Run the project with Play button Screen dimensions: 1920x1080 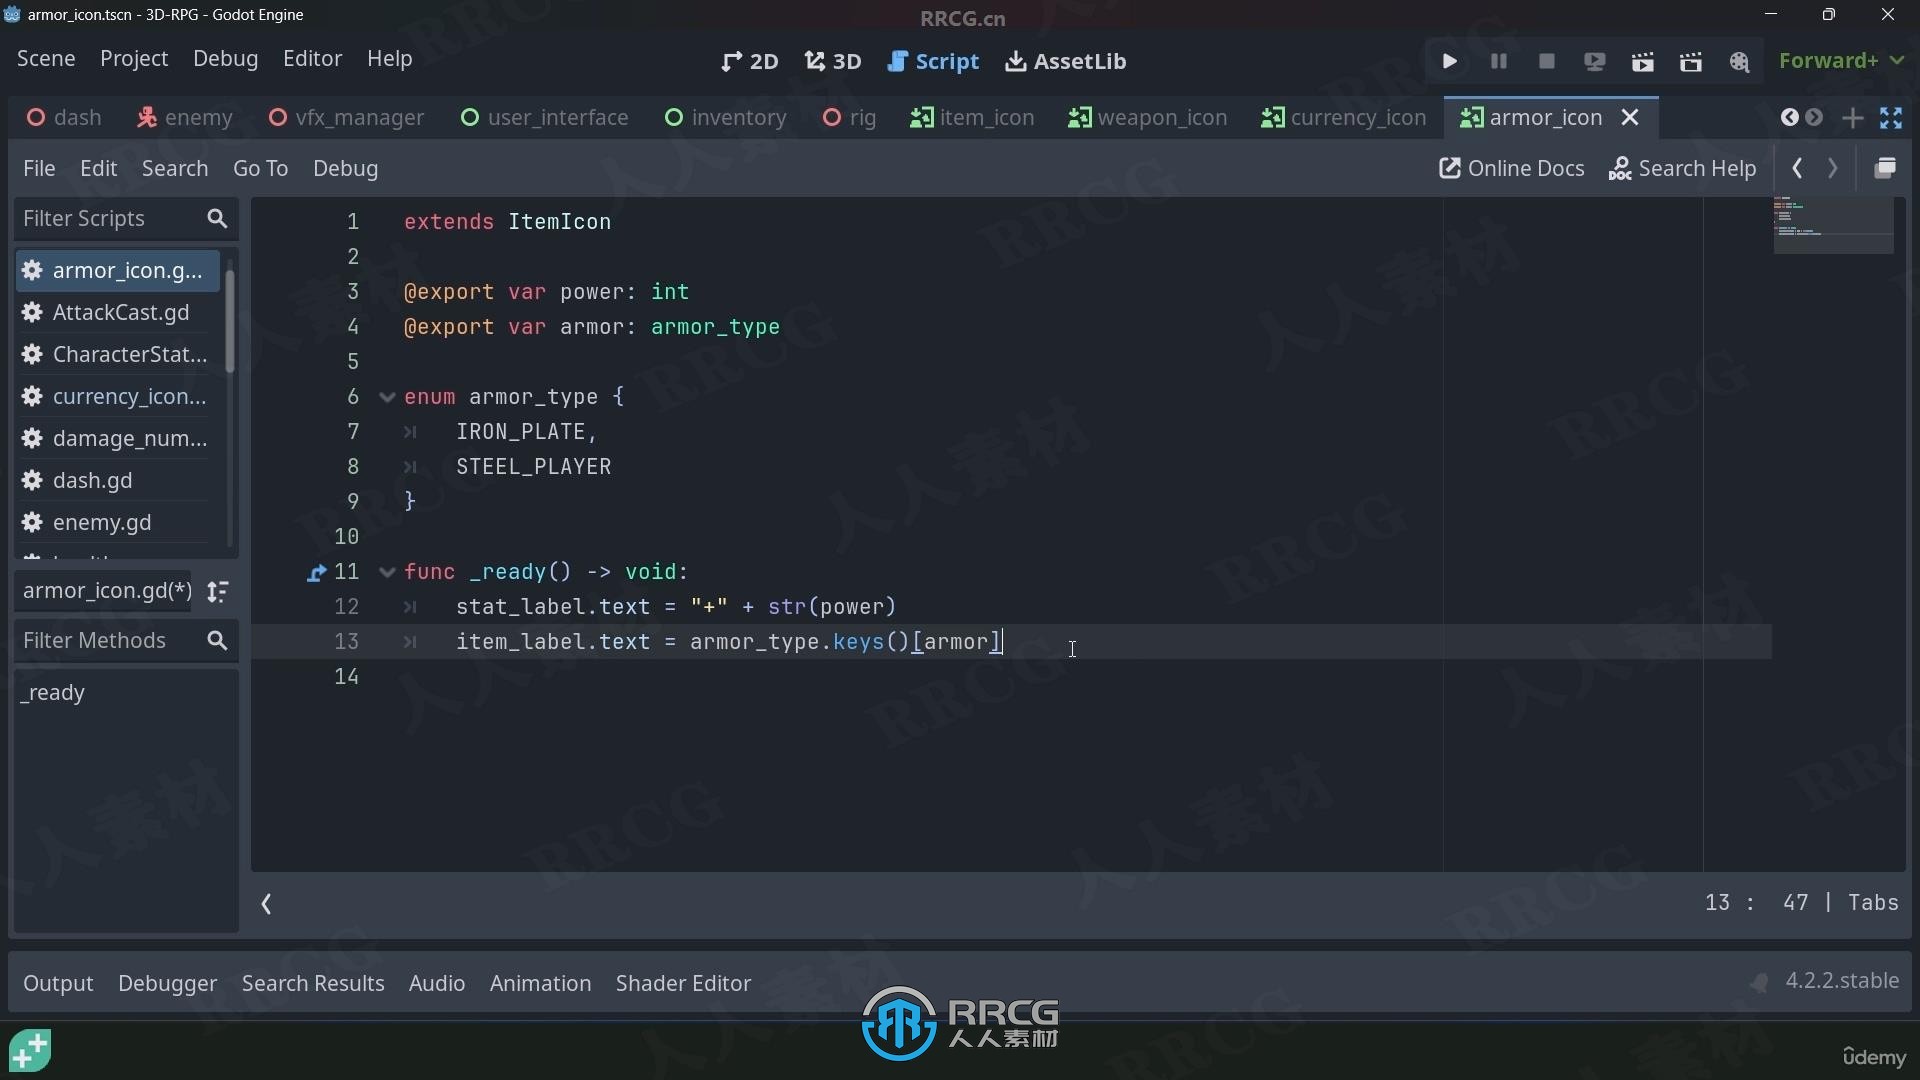[x=1449, y=61]
